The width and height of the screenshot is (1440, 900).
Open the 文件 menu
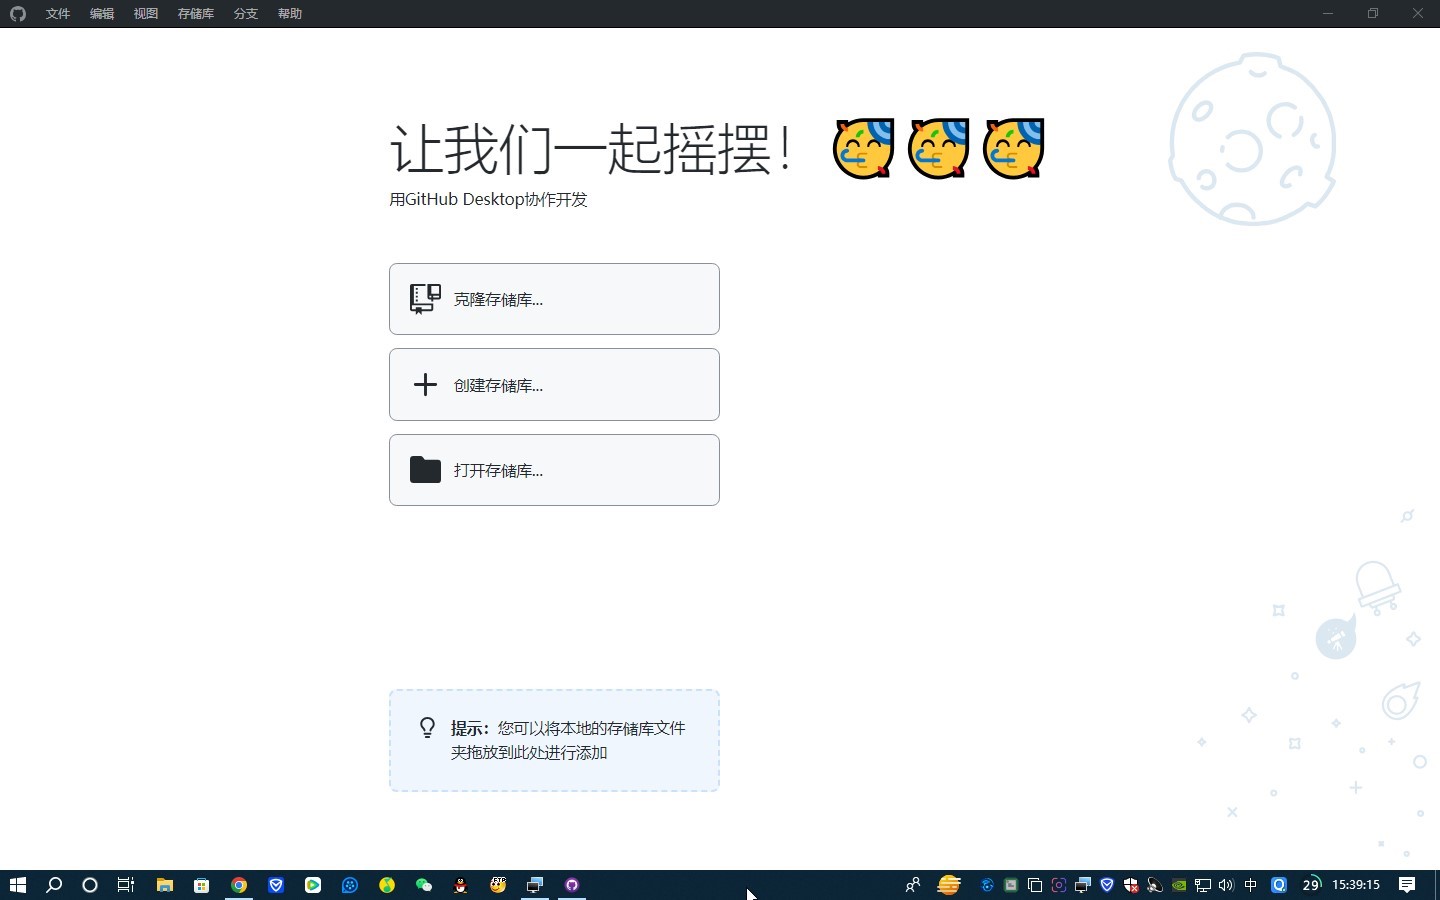58,14
